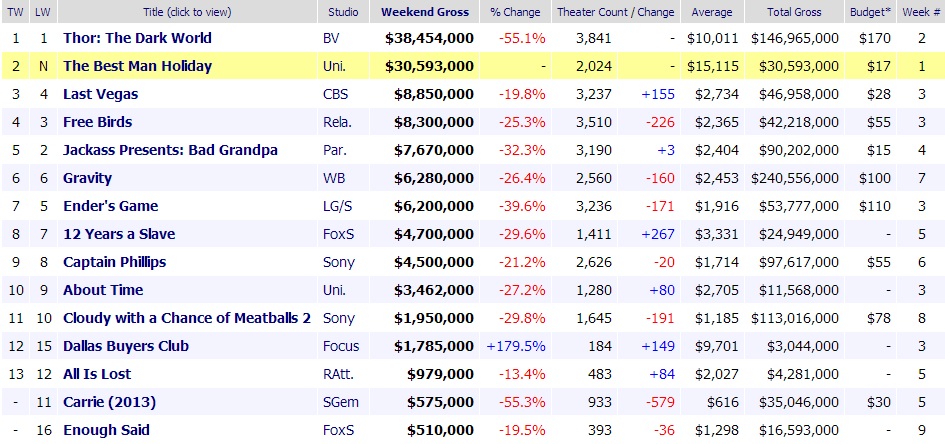This screenshot has width=945, height=444.
Task: Open Ender's Game title link
Action: 110,206
